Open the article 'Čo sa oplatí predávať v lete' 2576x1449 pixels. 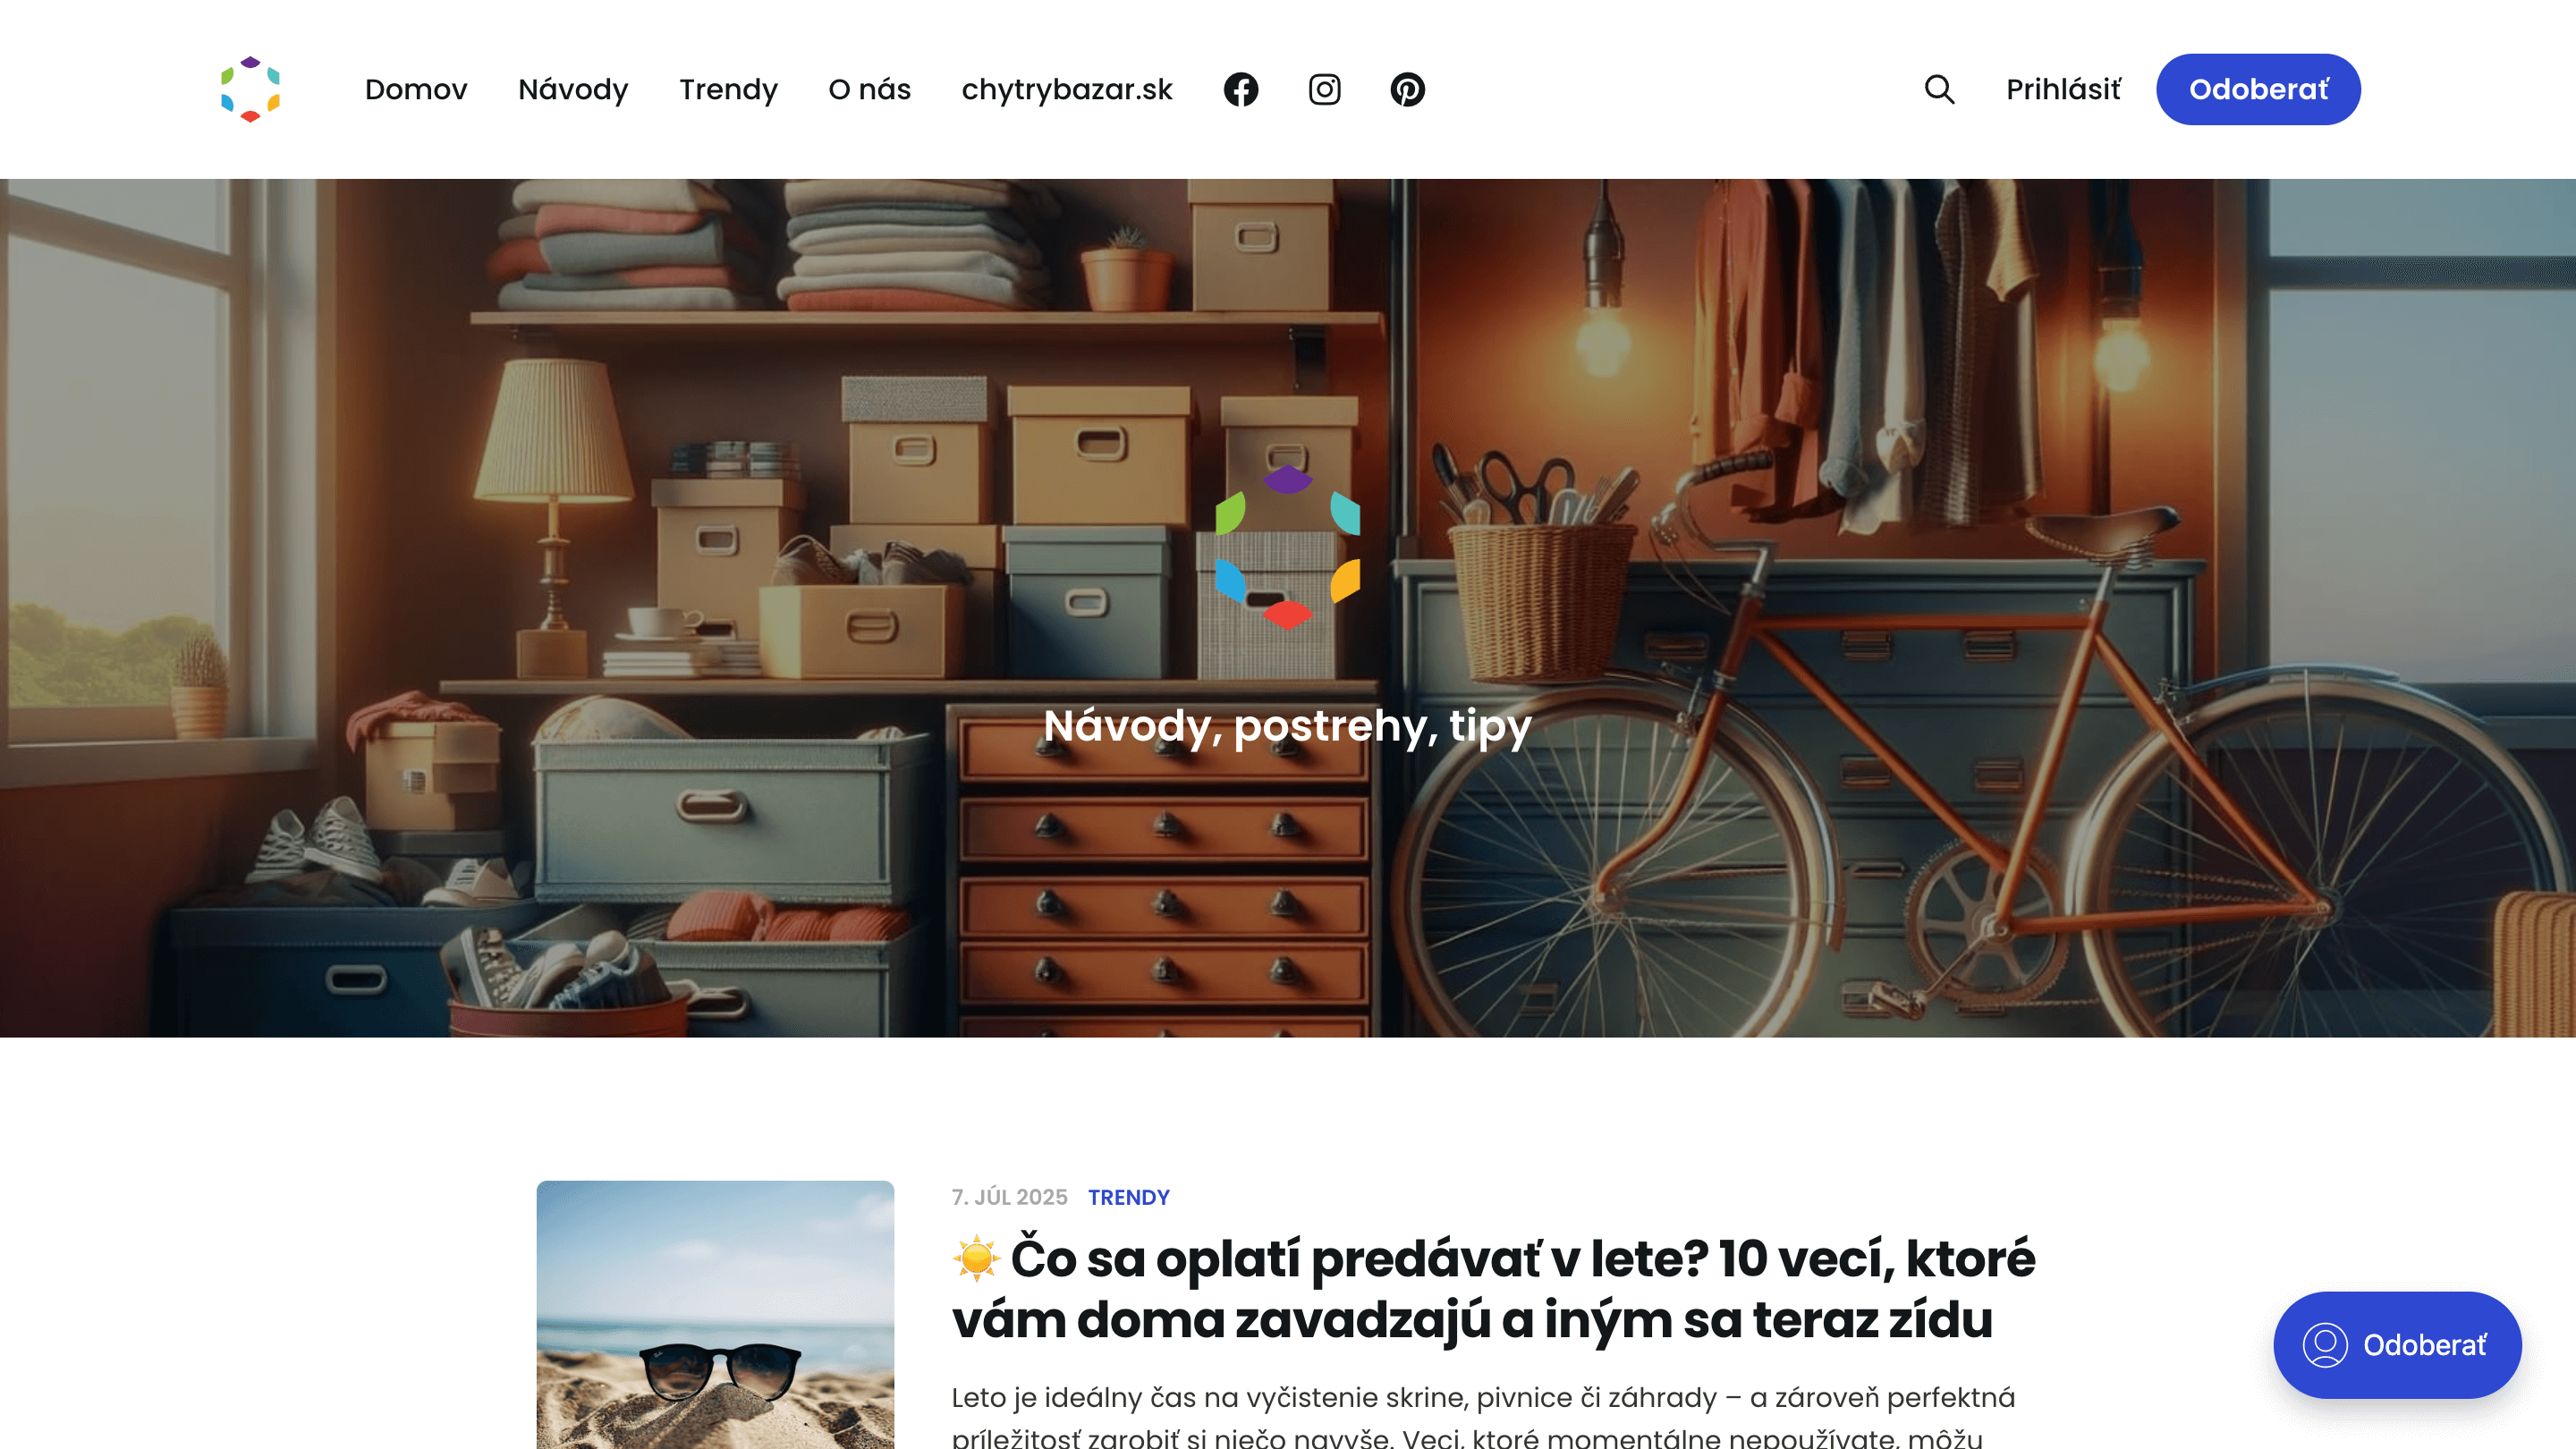pyautogui.click(x=1492, y=1288)
